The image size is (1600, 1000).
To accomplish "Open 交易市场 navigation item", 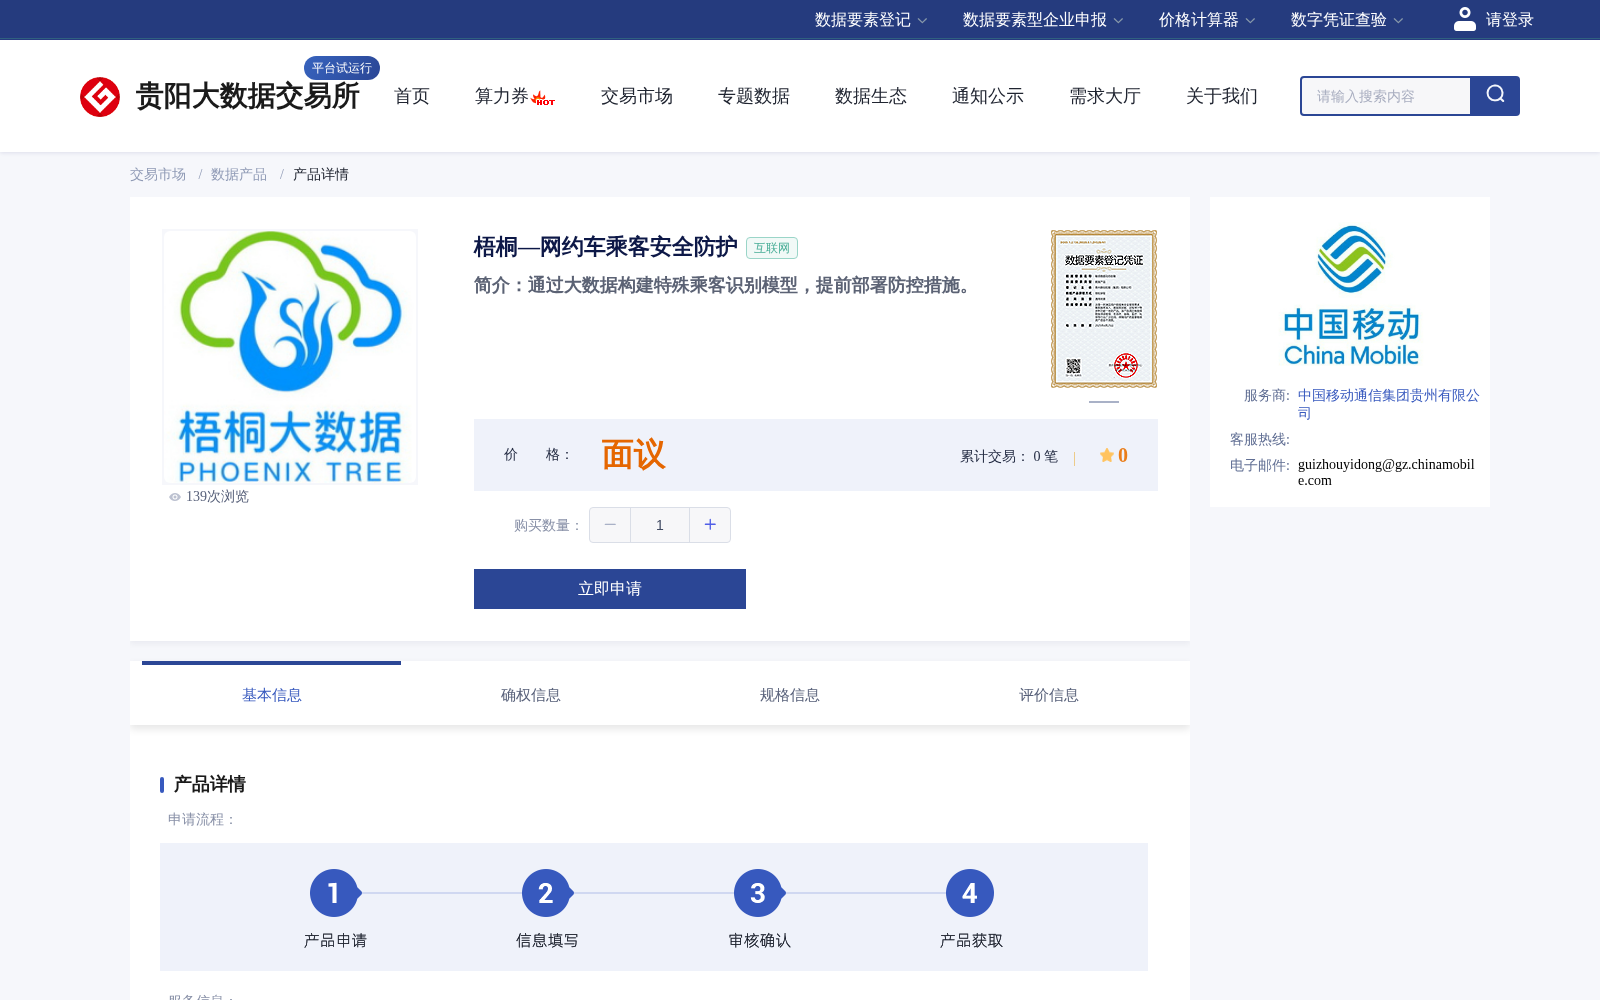I will click(637, 96).
